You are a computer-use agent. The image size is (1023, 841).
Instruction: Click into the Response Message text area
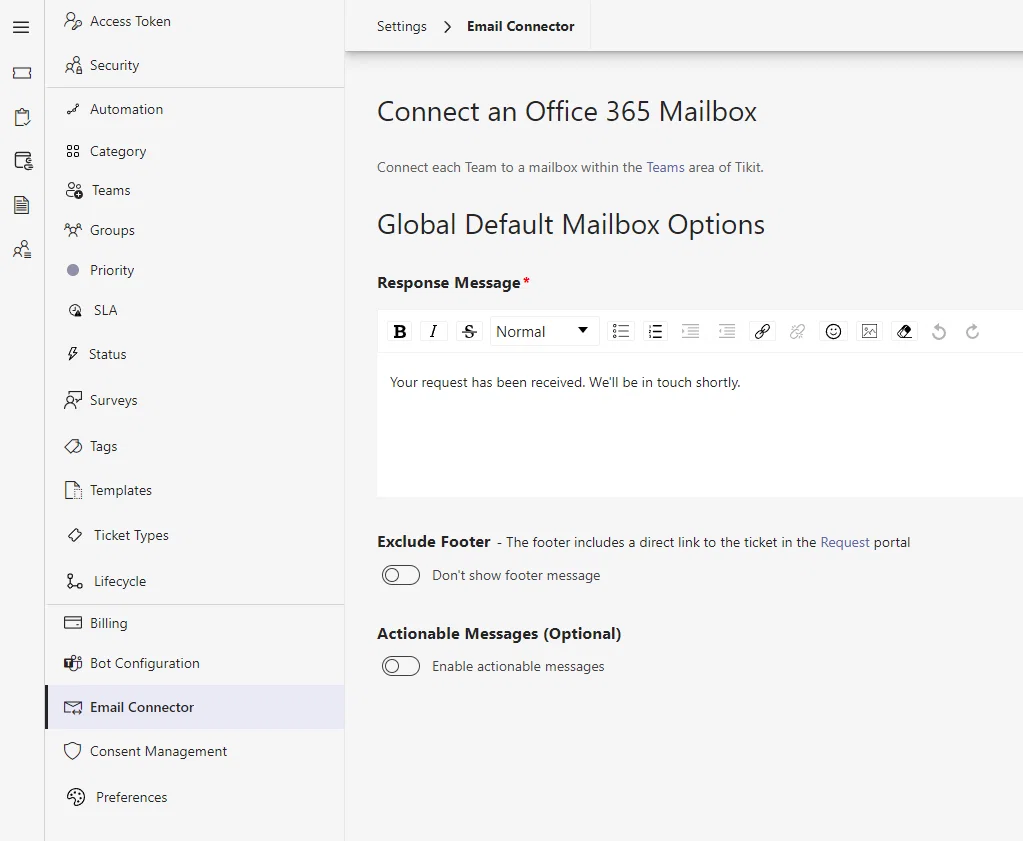(x=699, y=425)
